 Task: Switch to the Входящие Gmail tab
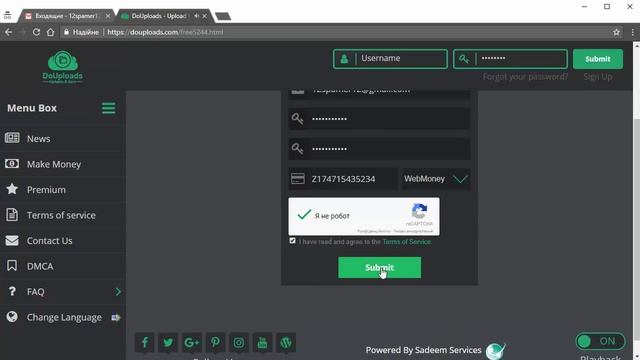point(67,16)
